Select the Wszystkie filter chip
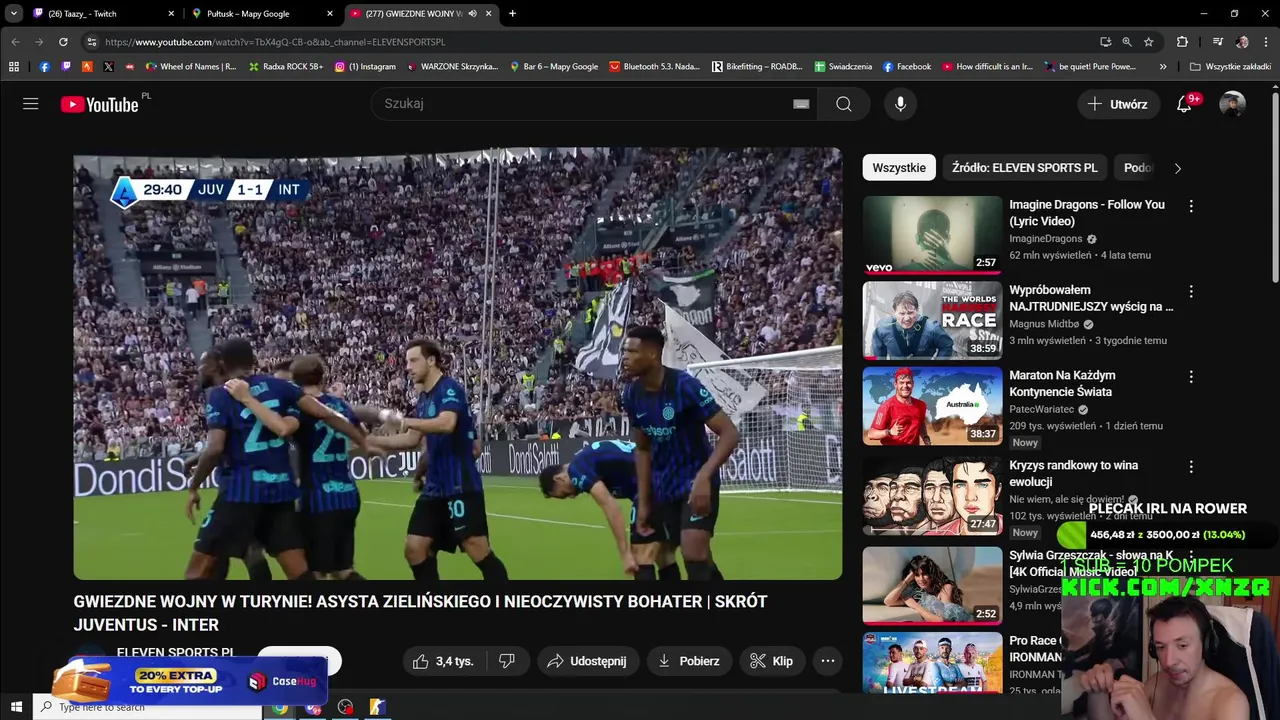Screen dimensions: 1280x720 [899, 168]
